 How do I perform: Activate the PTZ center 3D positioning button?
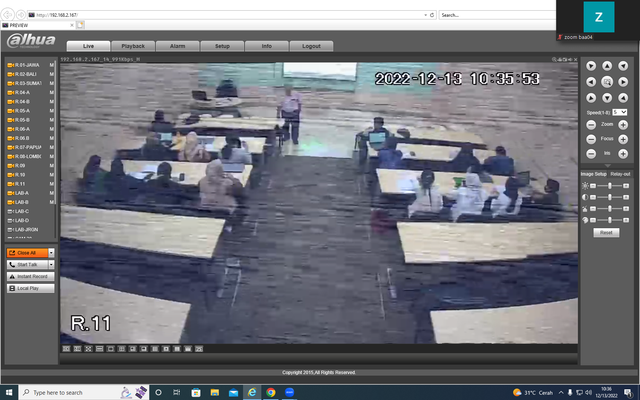pos(607,82)
